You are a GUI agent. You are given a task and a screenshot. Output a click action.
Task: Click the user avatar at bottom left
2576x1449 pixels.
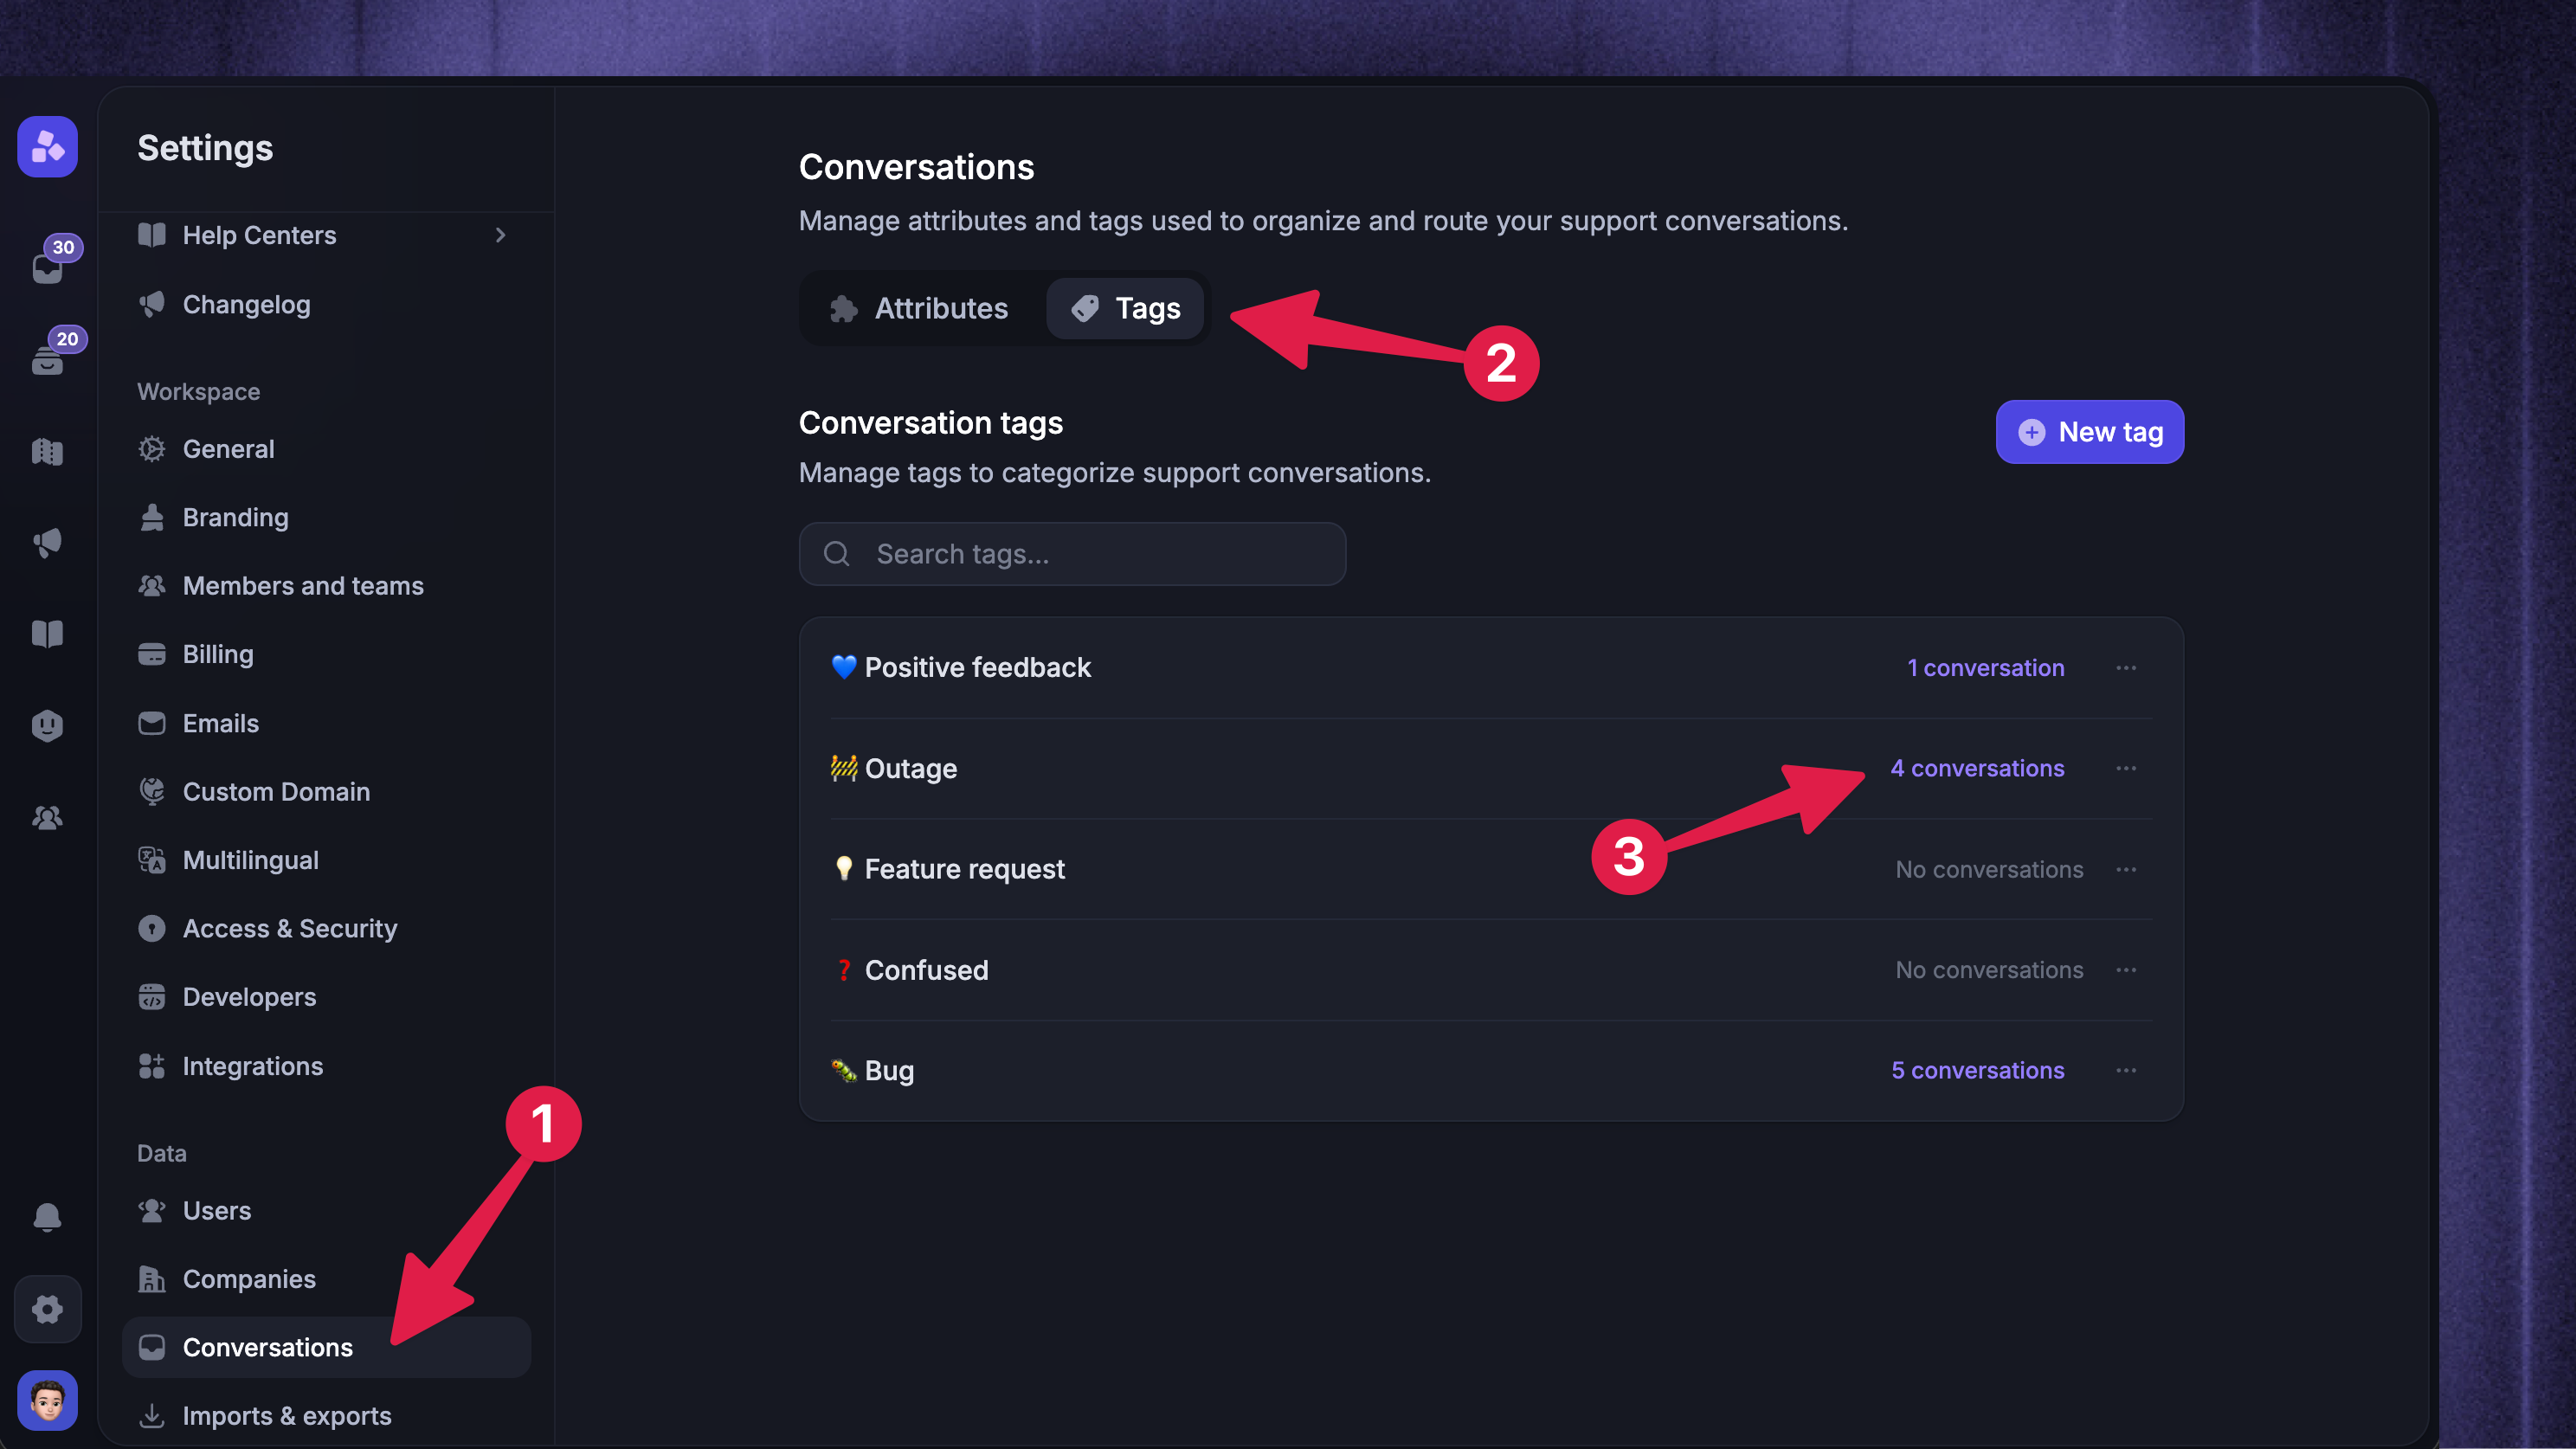pos(47,1400)
